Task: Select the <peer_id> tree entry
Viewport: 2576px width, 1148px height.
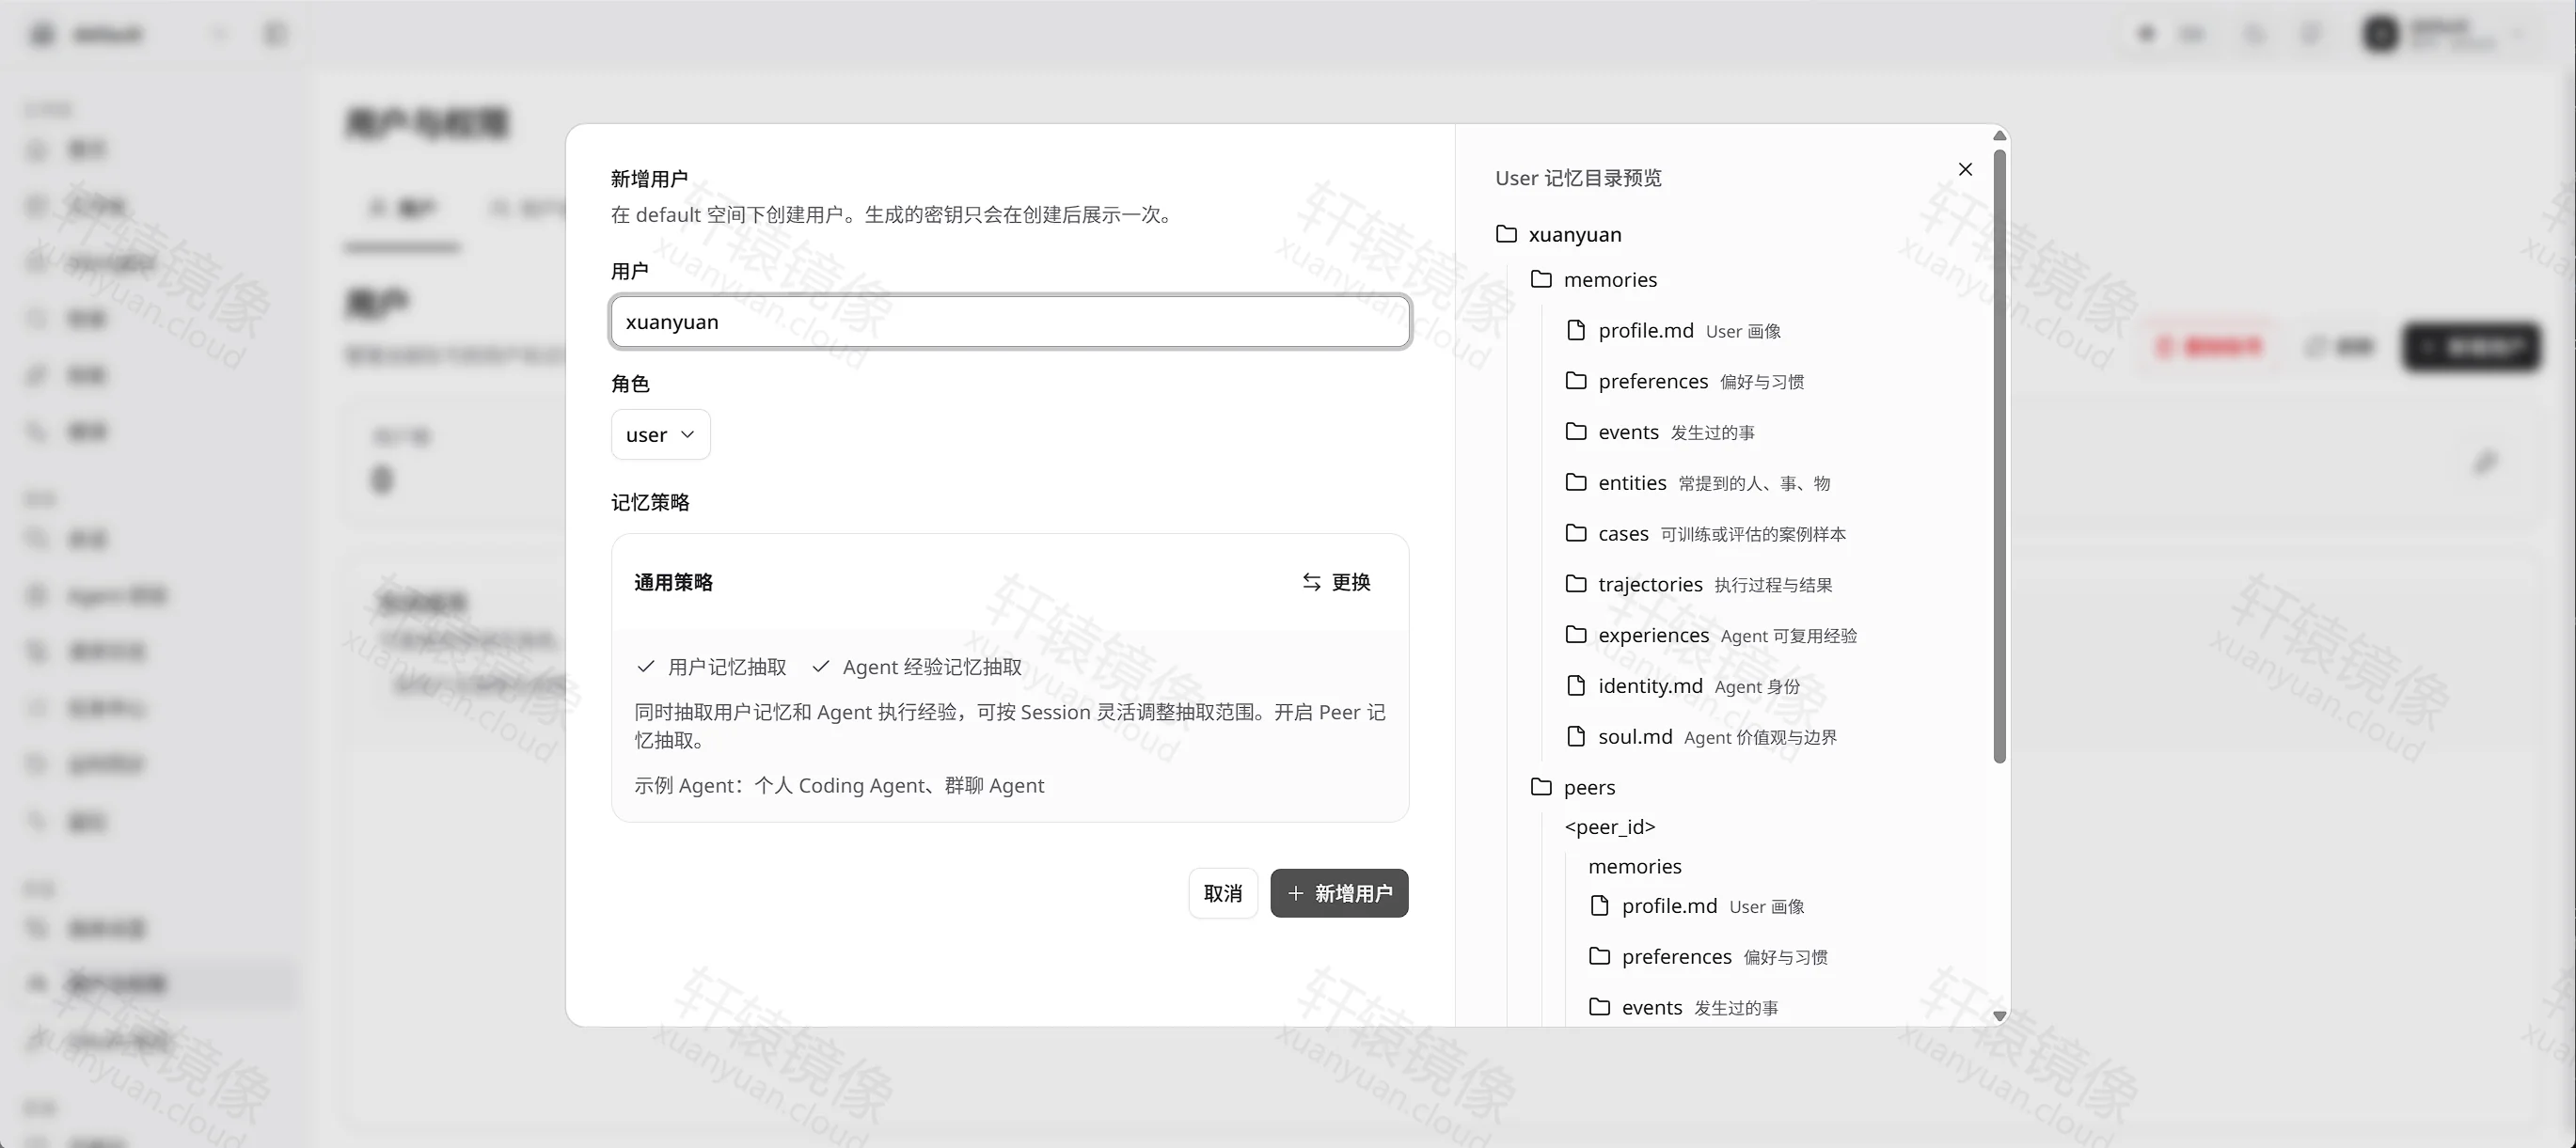Action: 1610,827
